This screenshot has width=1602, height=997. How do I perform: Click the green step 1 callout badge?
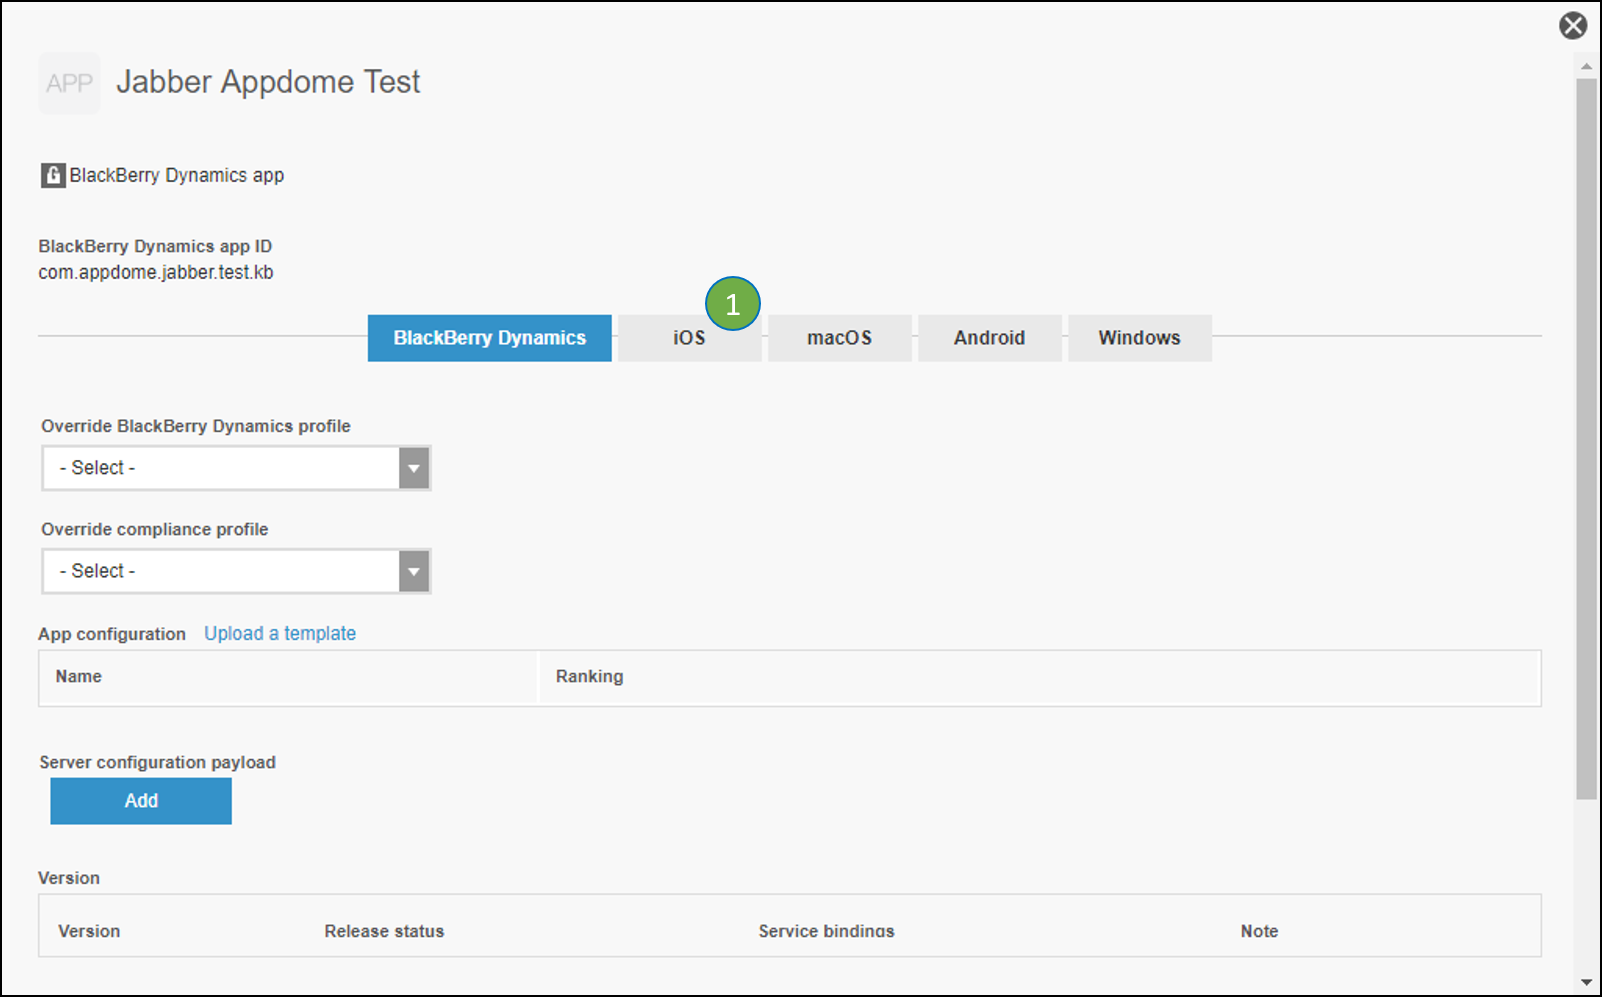733,303
